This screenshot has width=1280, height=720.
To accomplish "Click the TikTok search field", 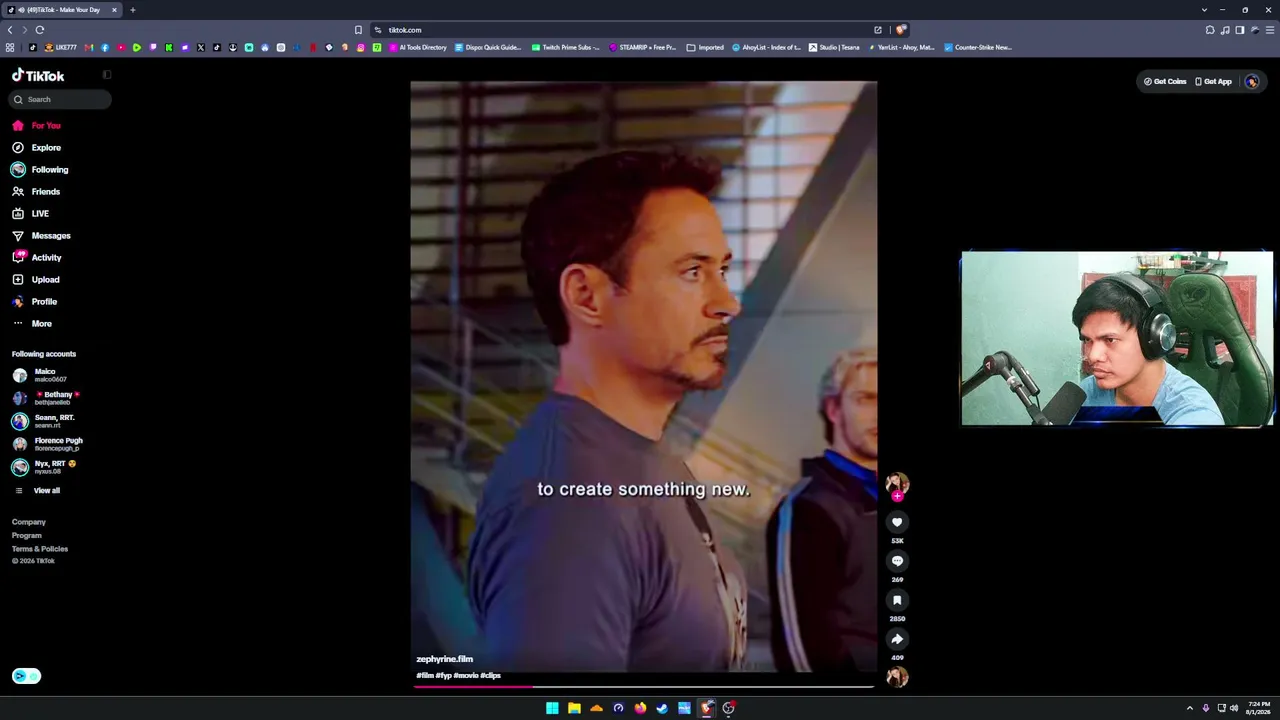I will pos(61,99).
